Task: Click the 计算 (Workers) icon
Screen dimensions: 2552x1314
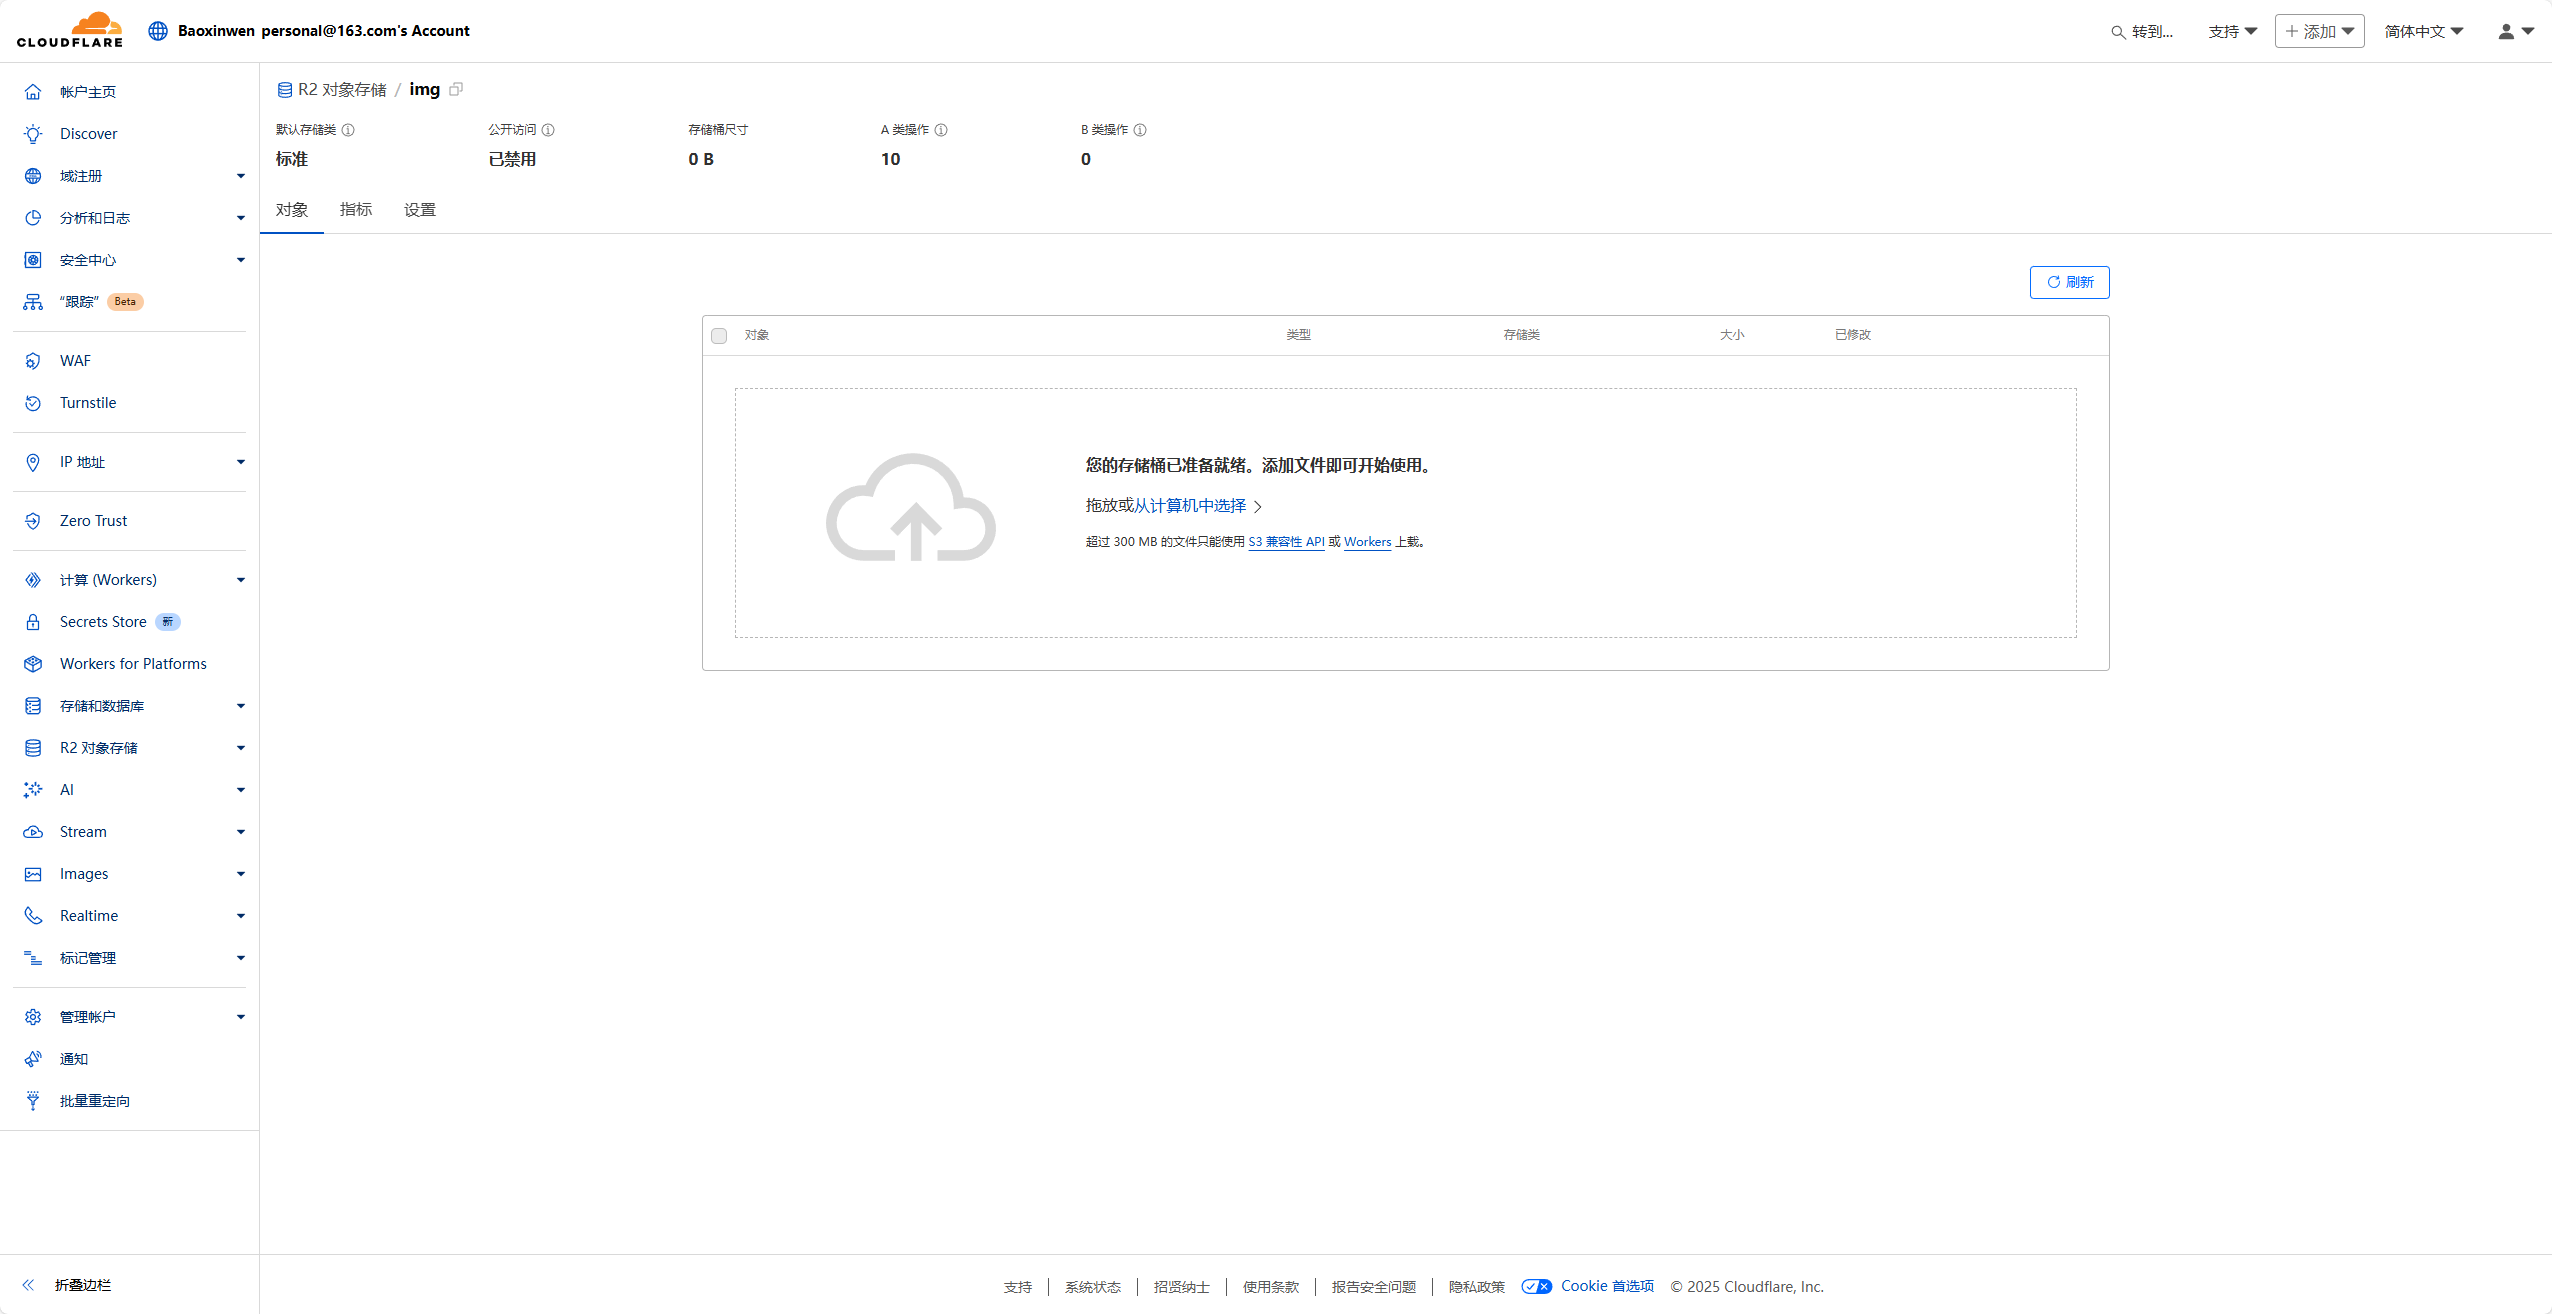Action: tap(33, 580)
